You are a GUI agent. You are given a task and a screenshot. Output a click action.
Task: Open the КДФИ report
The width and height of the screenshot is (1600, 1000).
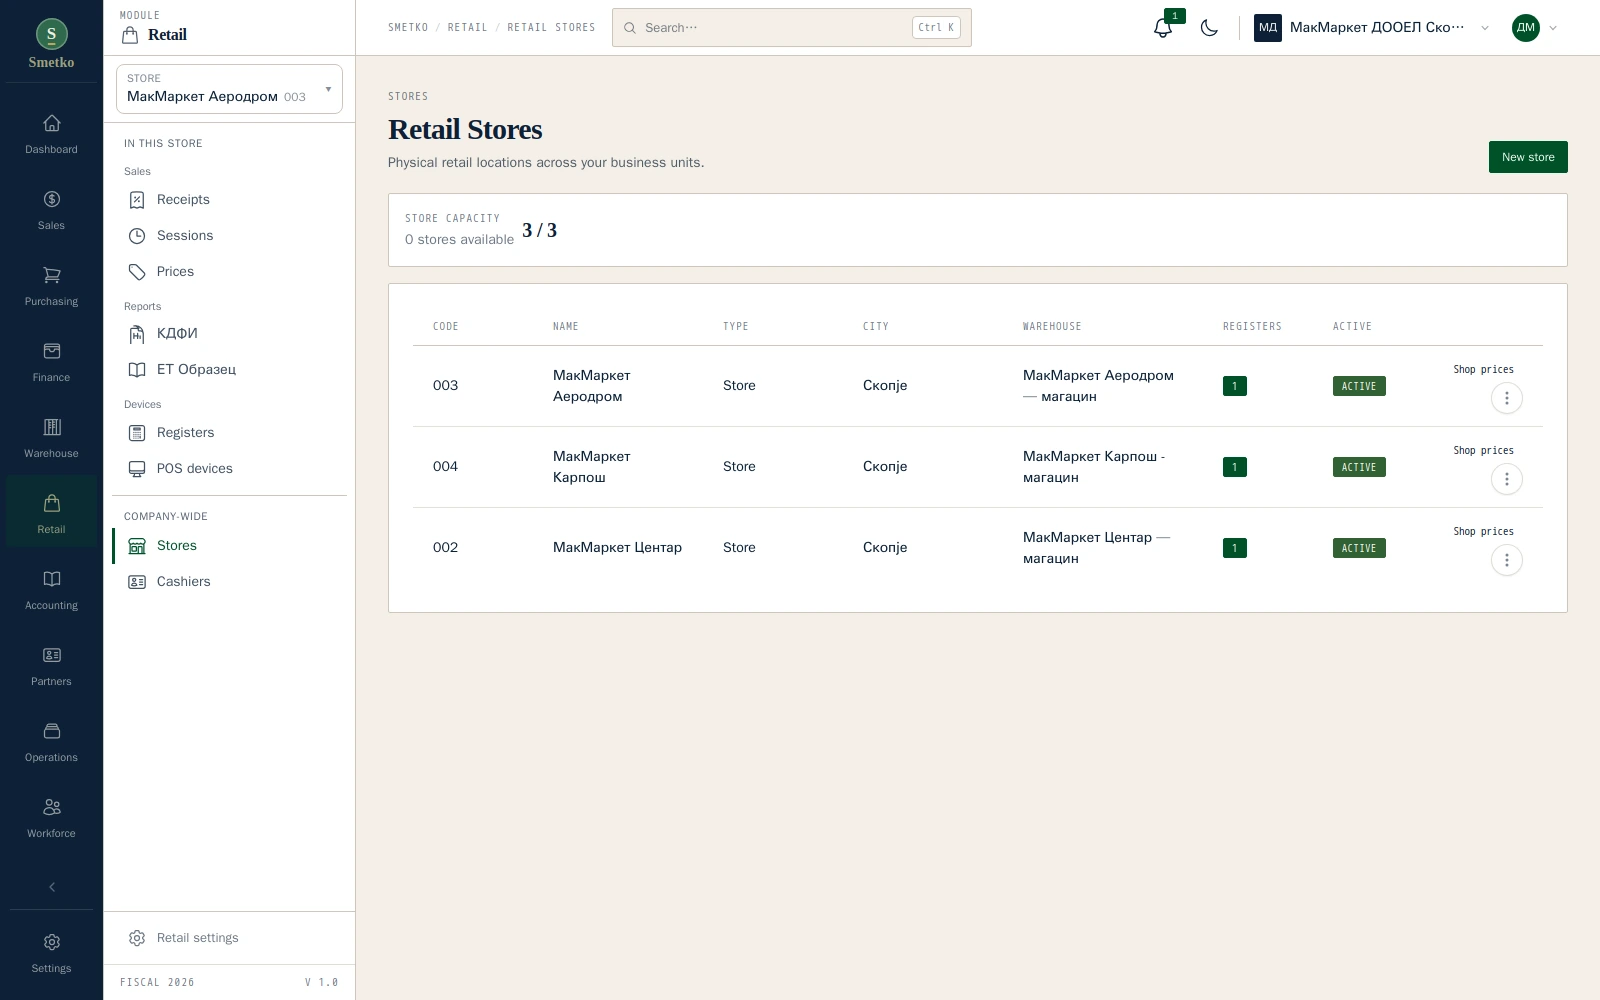click(x=229, y=334)
